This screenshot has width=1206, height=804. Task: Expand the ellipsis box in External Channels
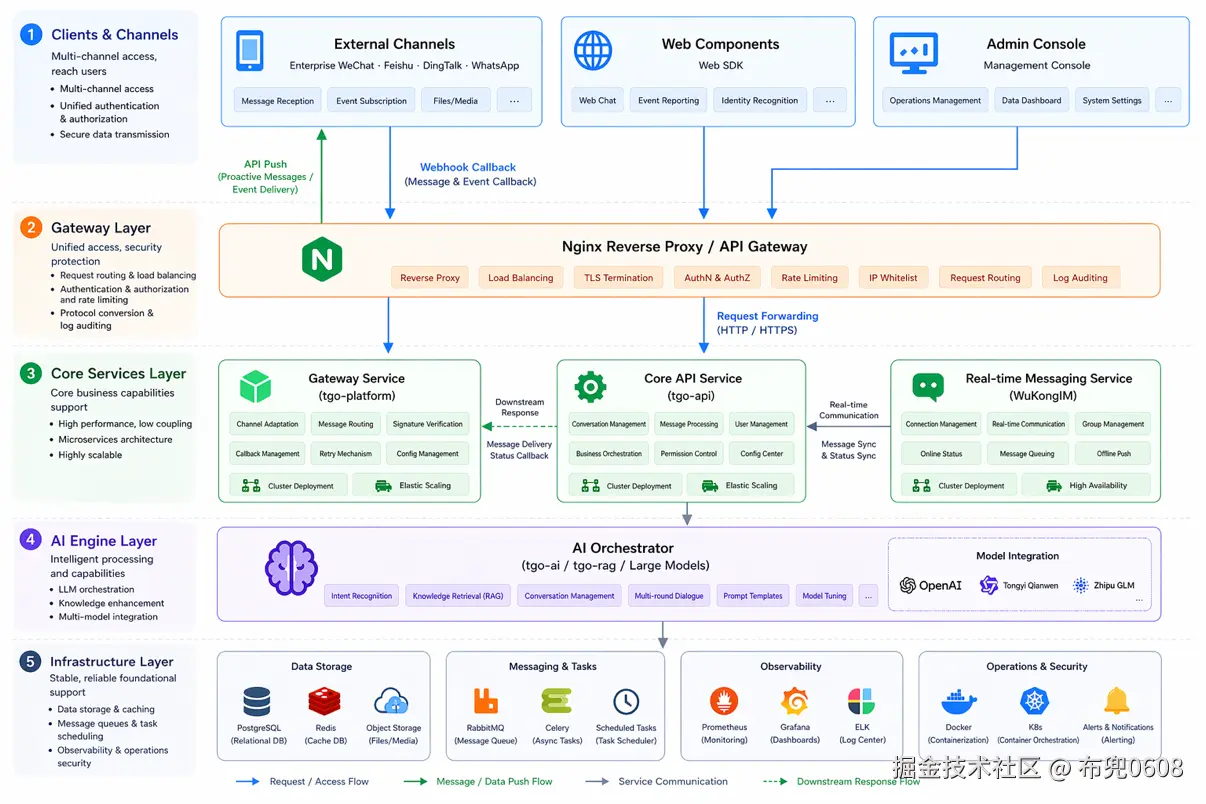tap(514, 100)
